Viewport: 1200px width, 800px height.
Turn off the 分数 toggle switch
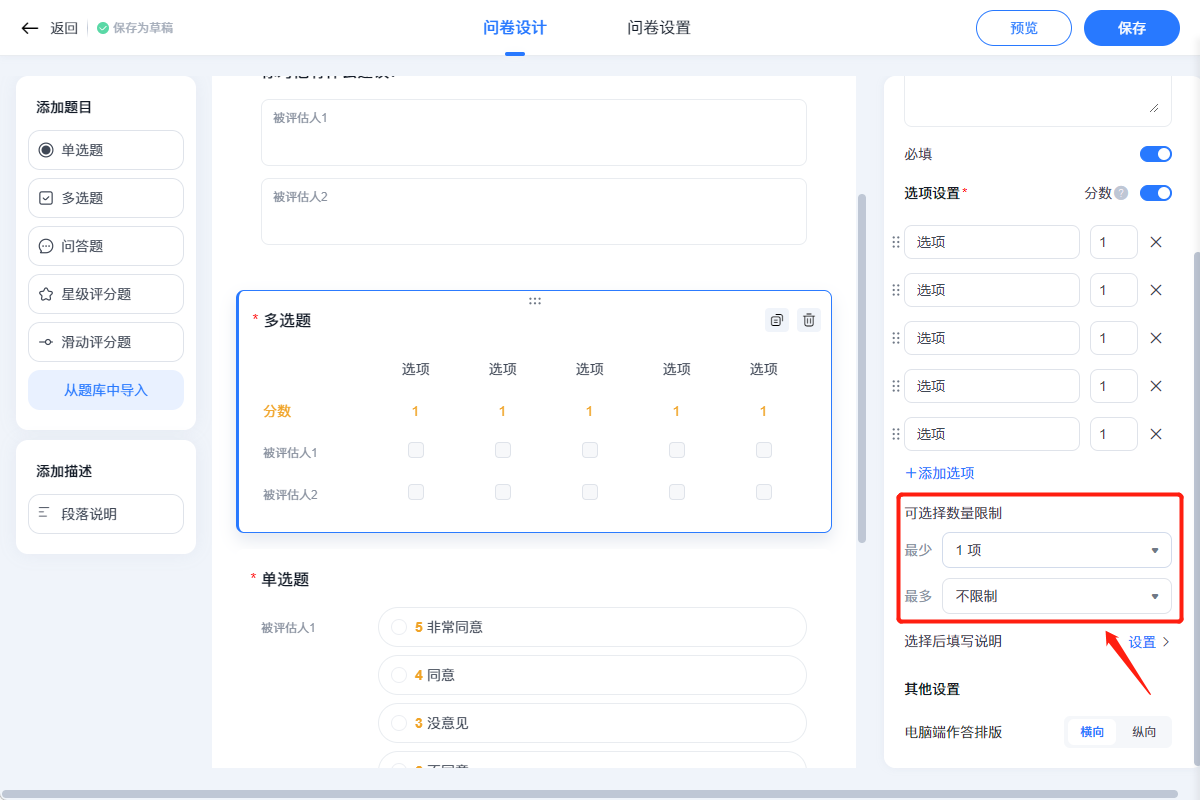(x=1156, y=193)
